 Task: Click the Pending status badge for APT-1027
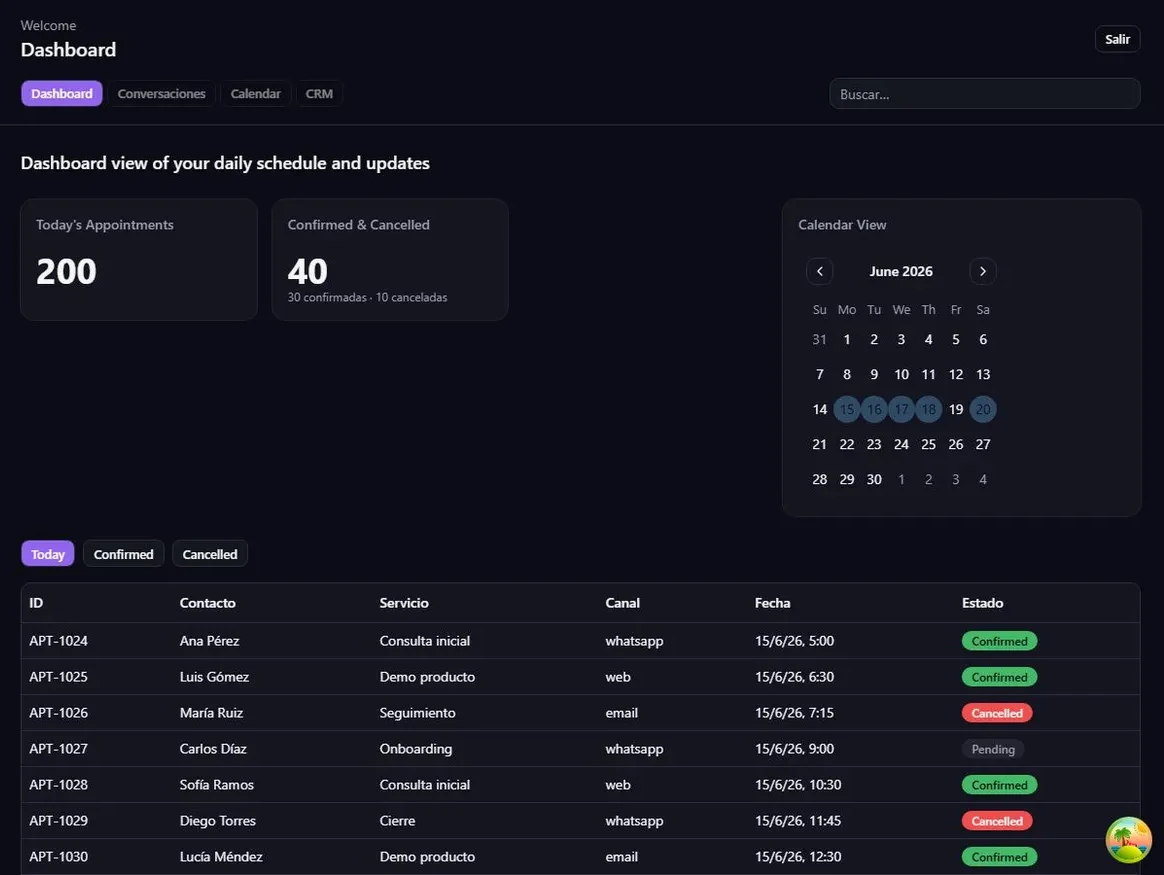click(993, 749)
